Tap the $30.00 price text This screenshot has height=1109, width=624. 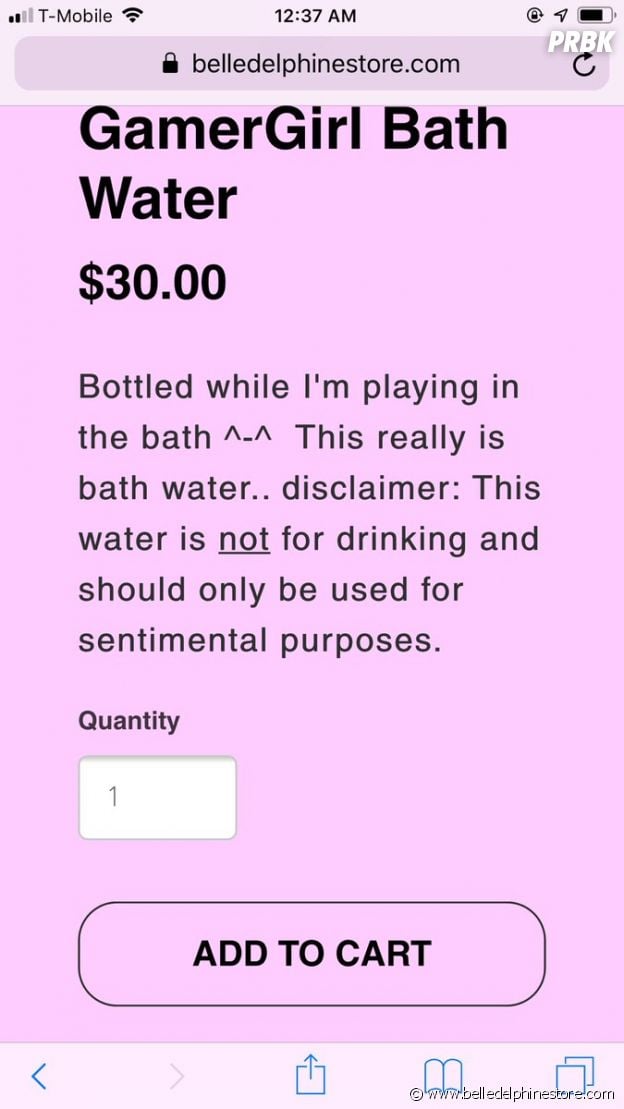coord(153,283)
